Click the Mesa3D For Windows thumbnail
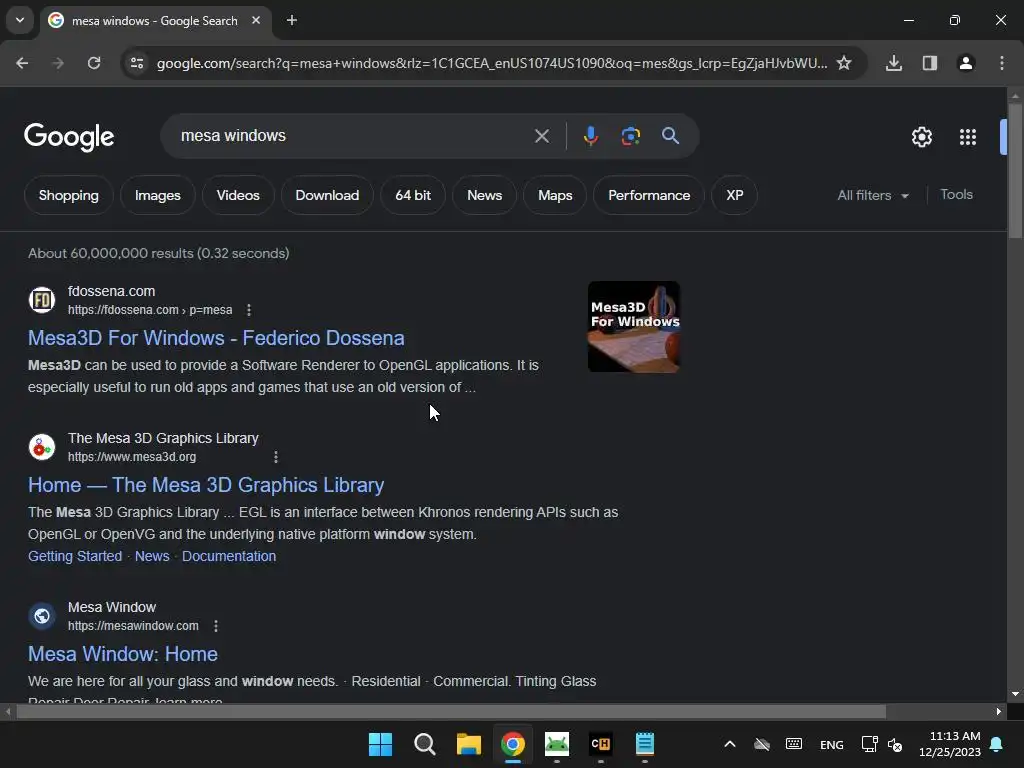Viewport: 1024px width, 768px height. point(633,327)
